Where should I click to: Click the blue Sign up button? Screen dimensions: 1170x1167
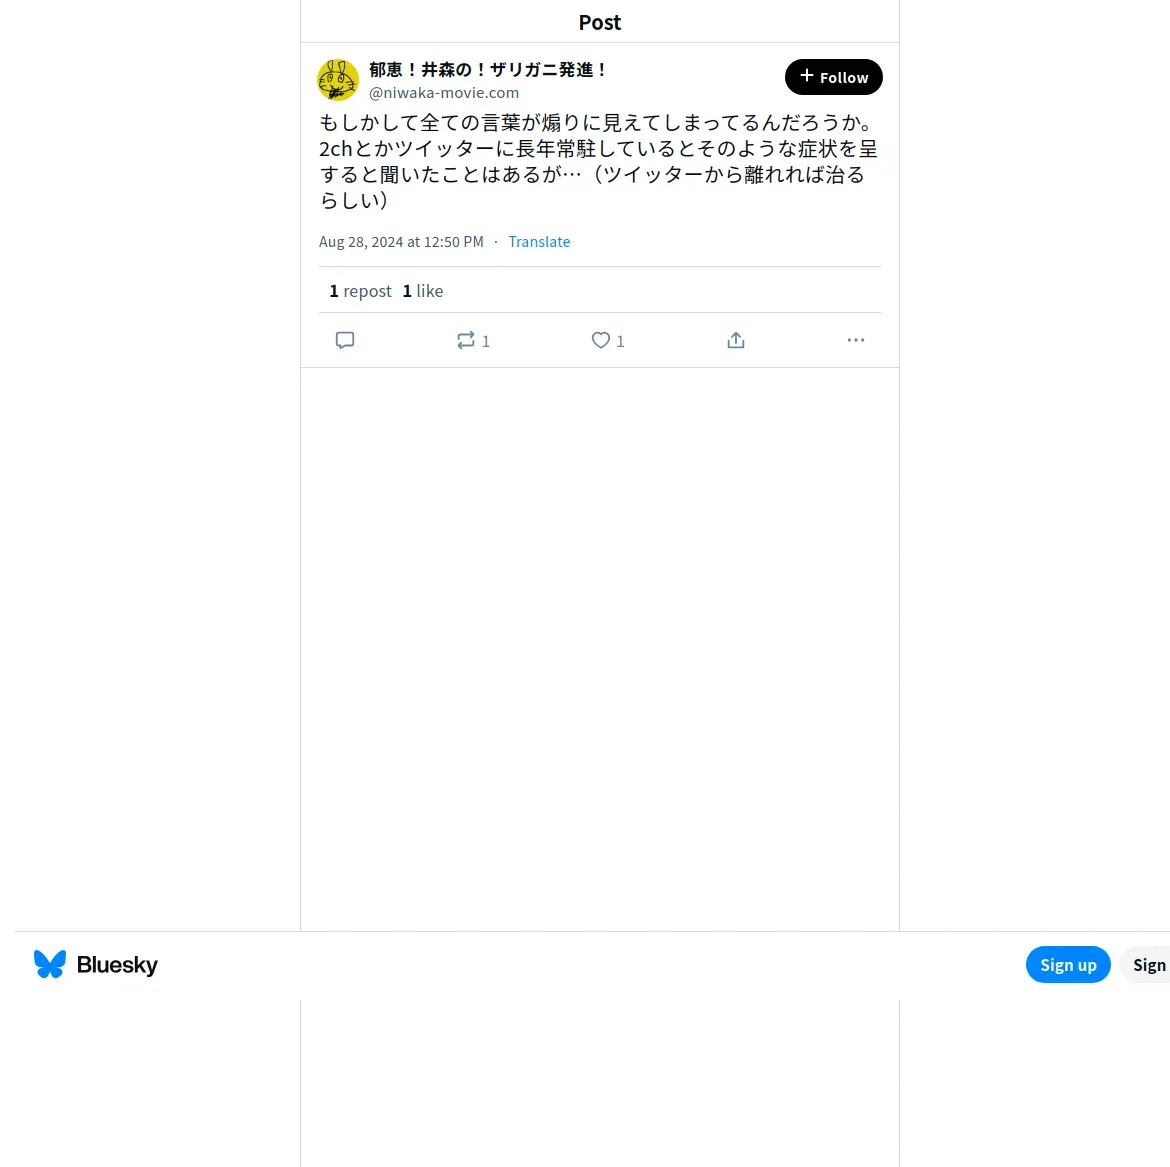click(1068, 965)
